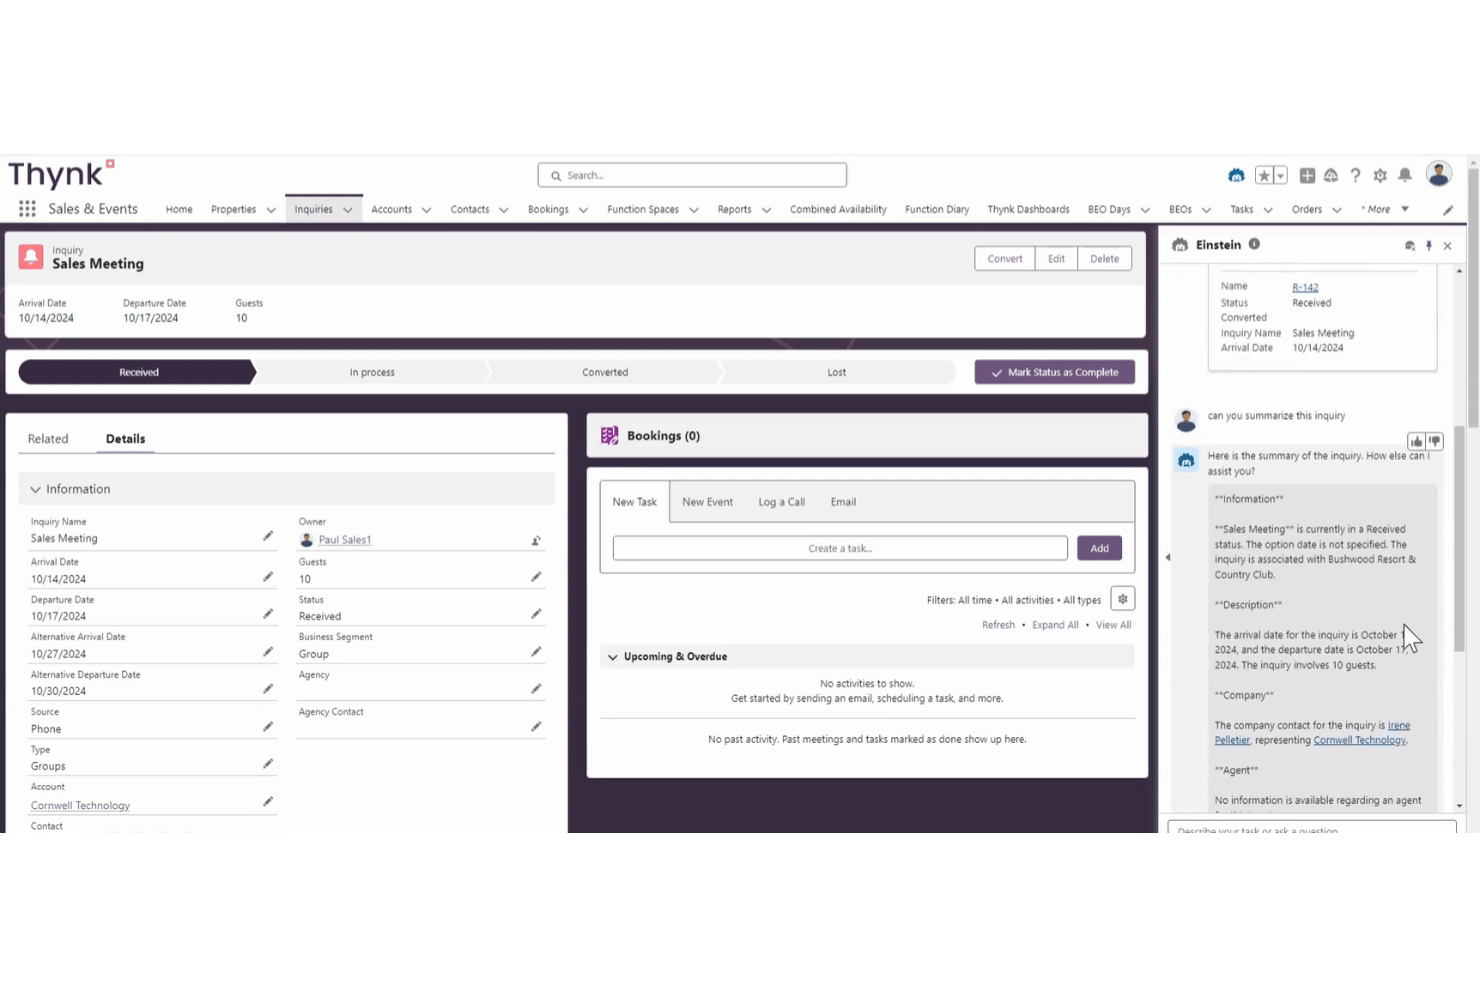Open the R-142 record link in Einstein
Viewport: 1480px width, 987px height.
1305,288
